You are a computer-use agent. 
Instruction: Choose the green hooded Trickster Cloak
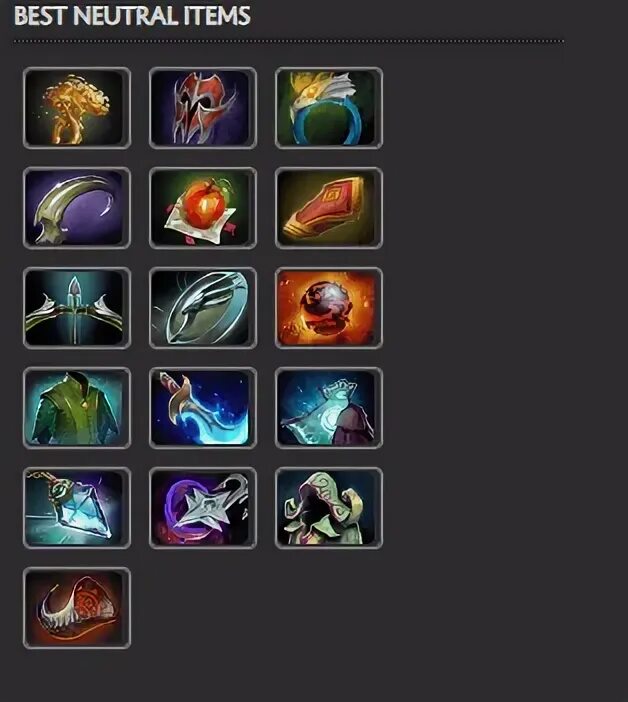coord(329,508)
